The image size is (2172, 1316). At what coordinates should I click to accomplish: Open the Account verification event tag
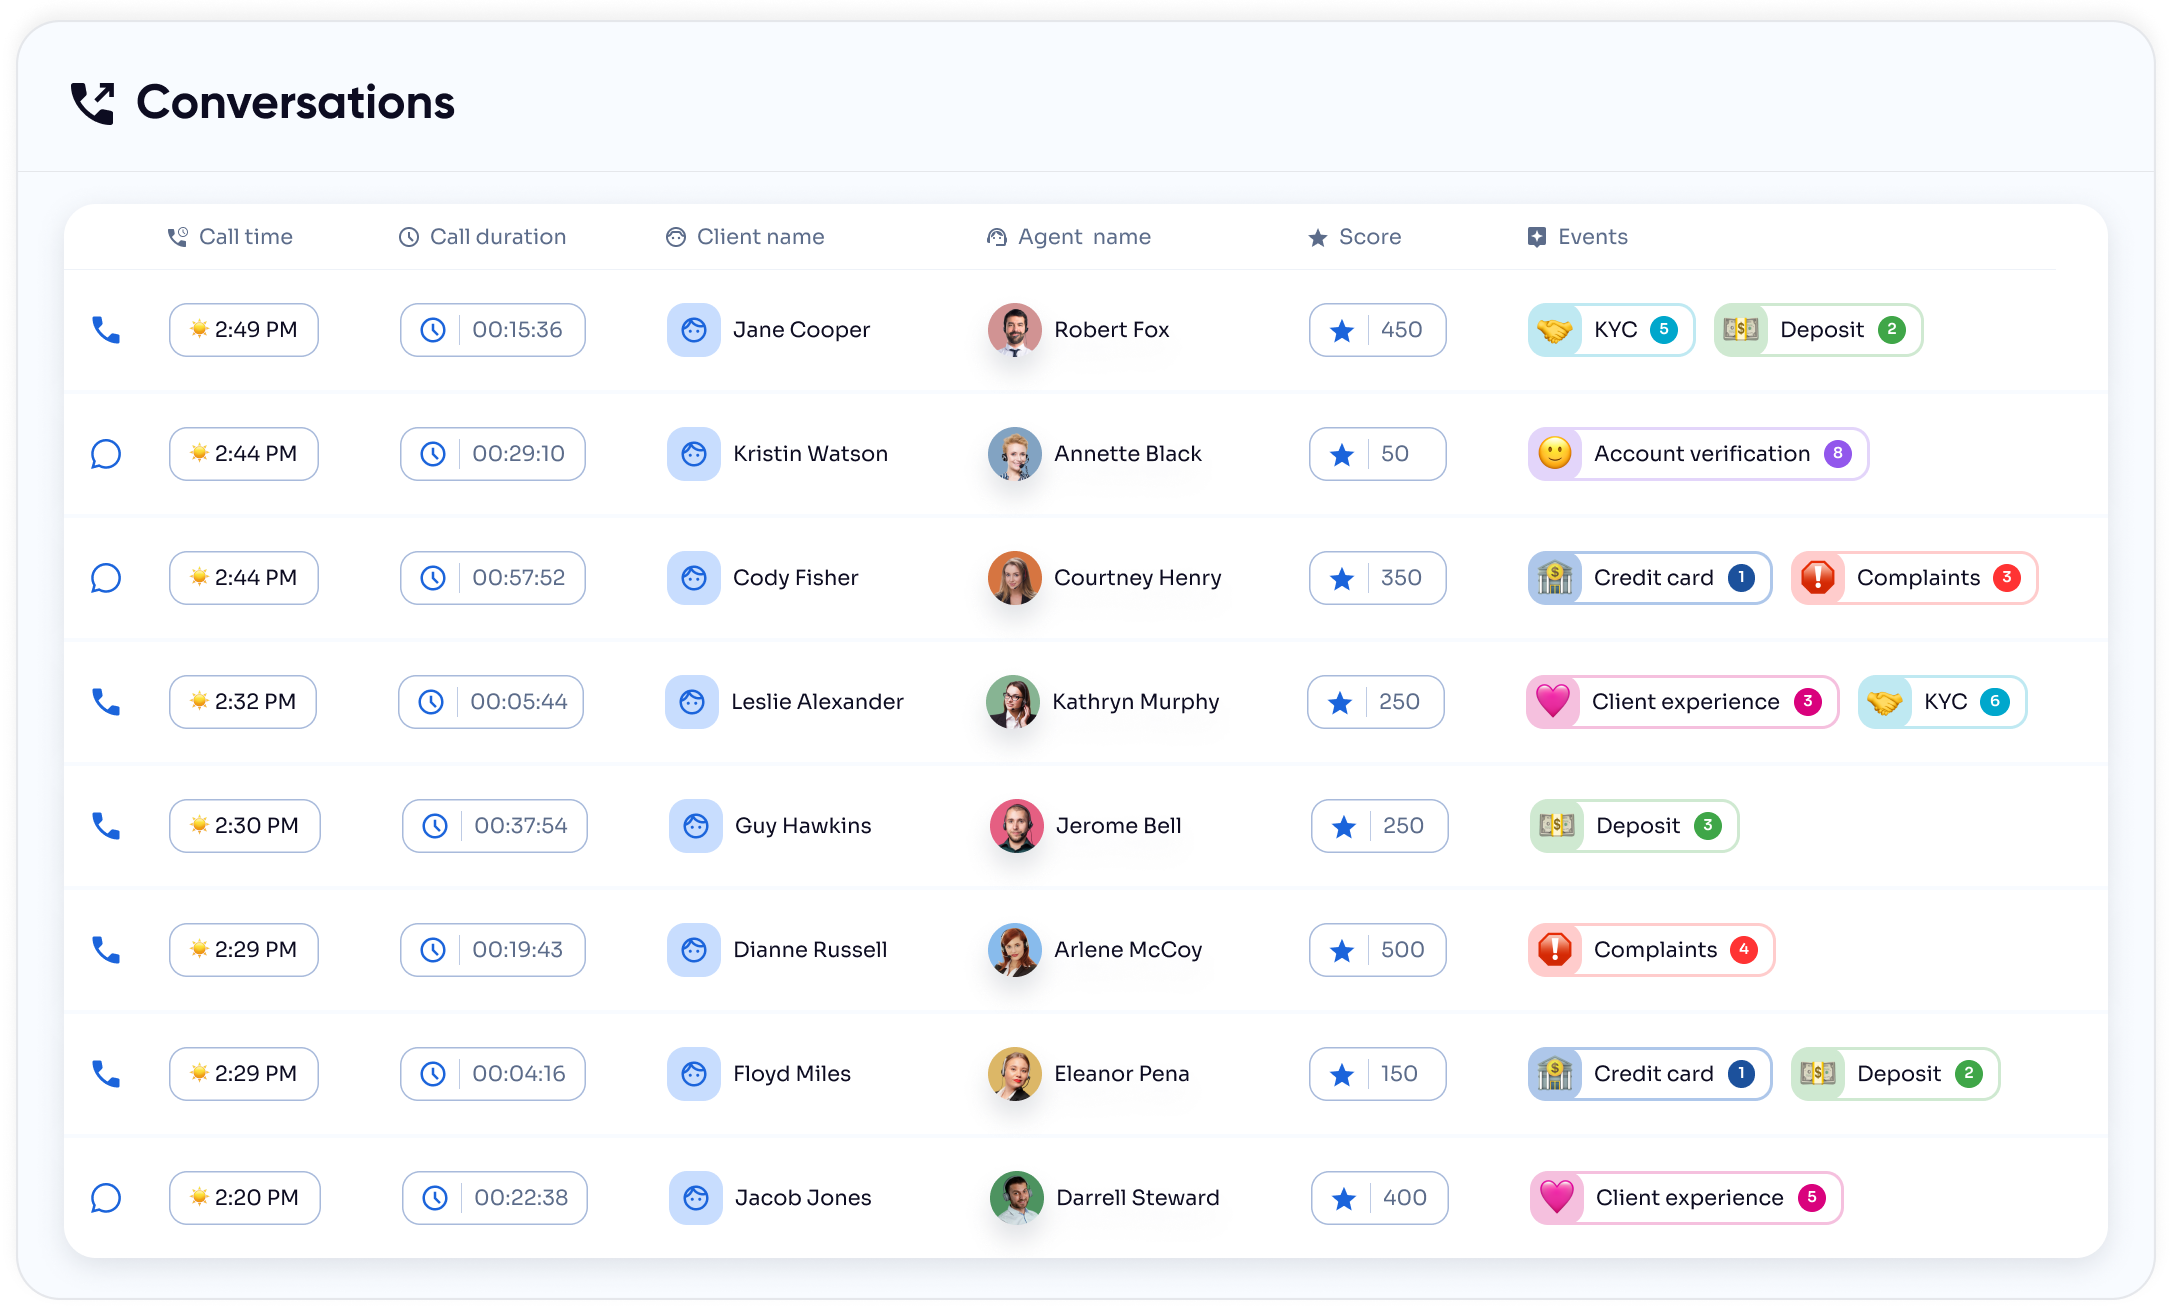(1698, 454)
